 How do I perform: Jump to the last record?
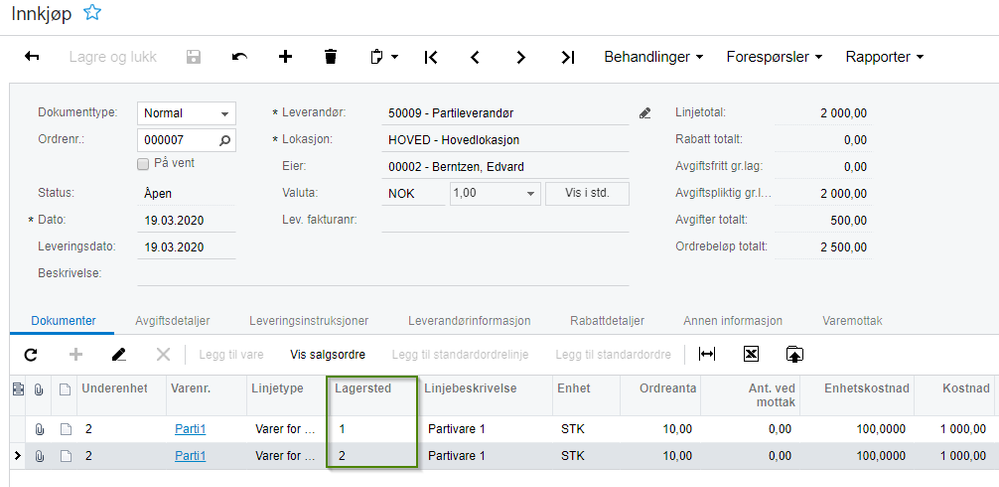(x=568, y=57)
